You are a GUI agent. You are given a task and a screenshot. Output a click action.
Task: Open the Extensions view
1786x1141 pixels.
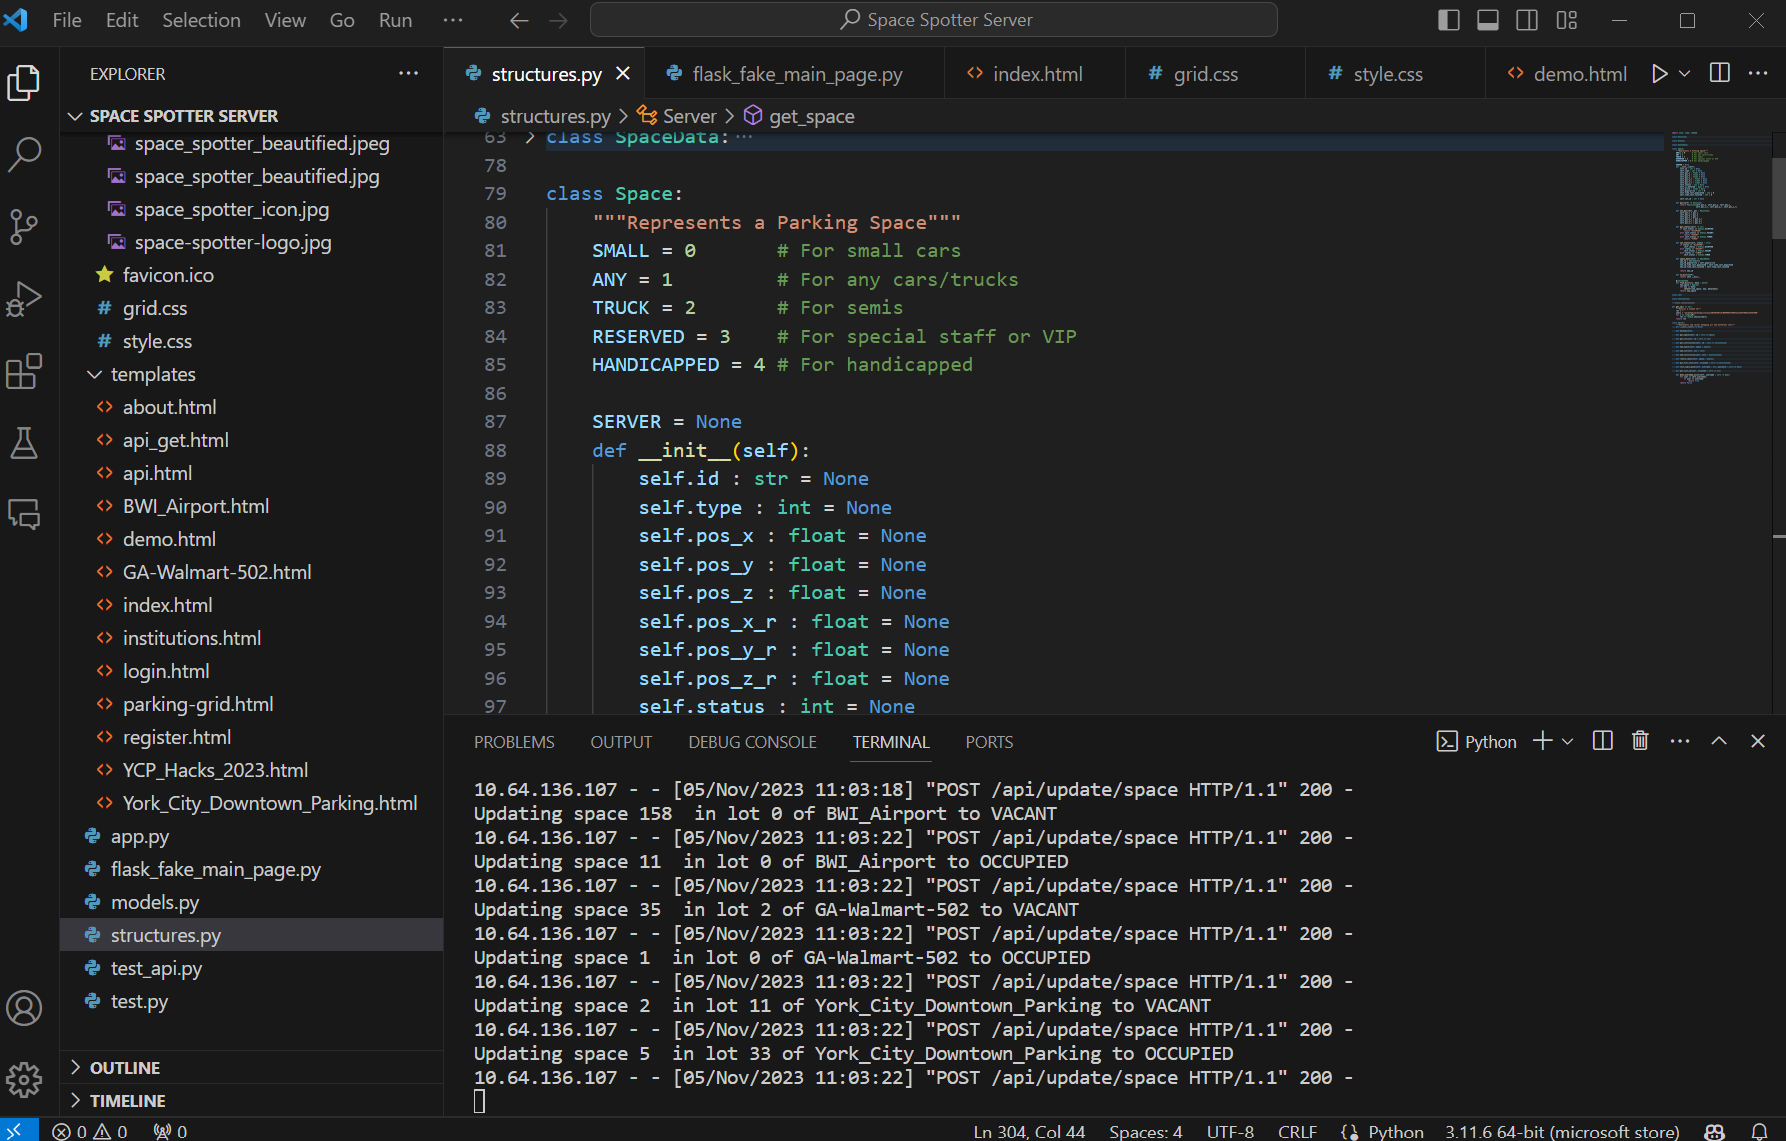(24, 371)
